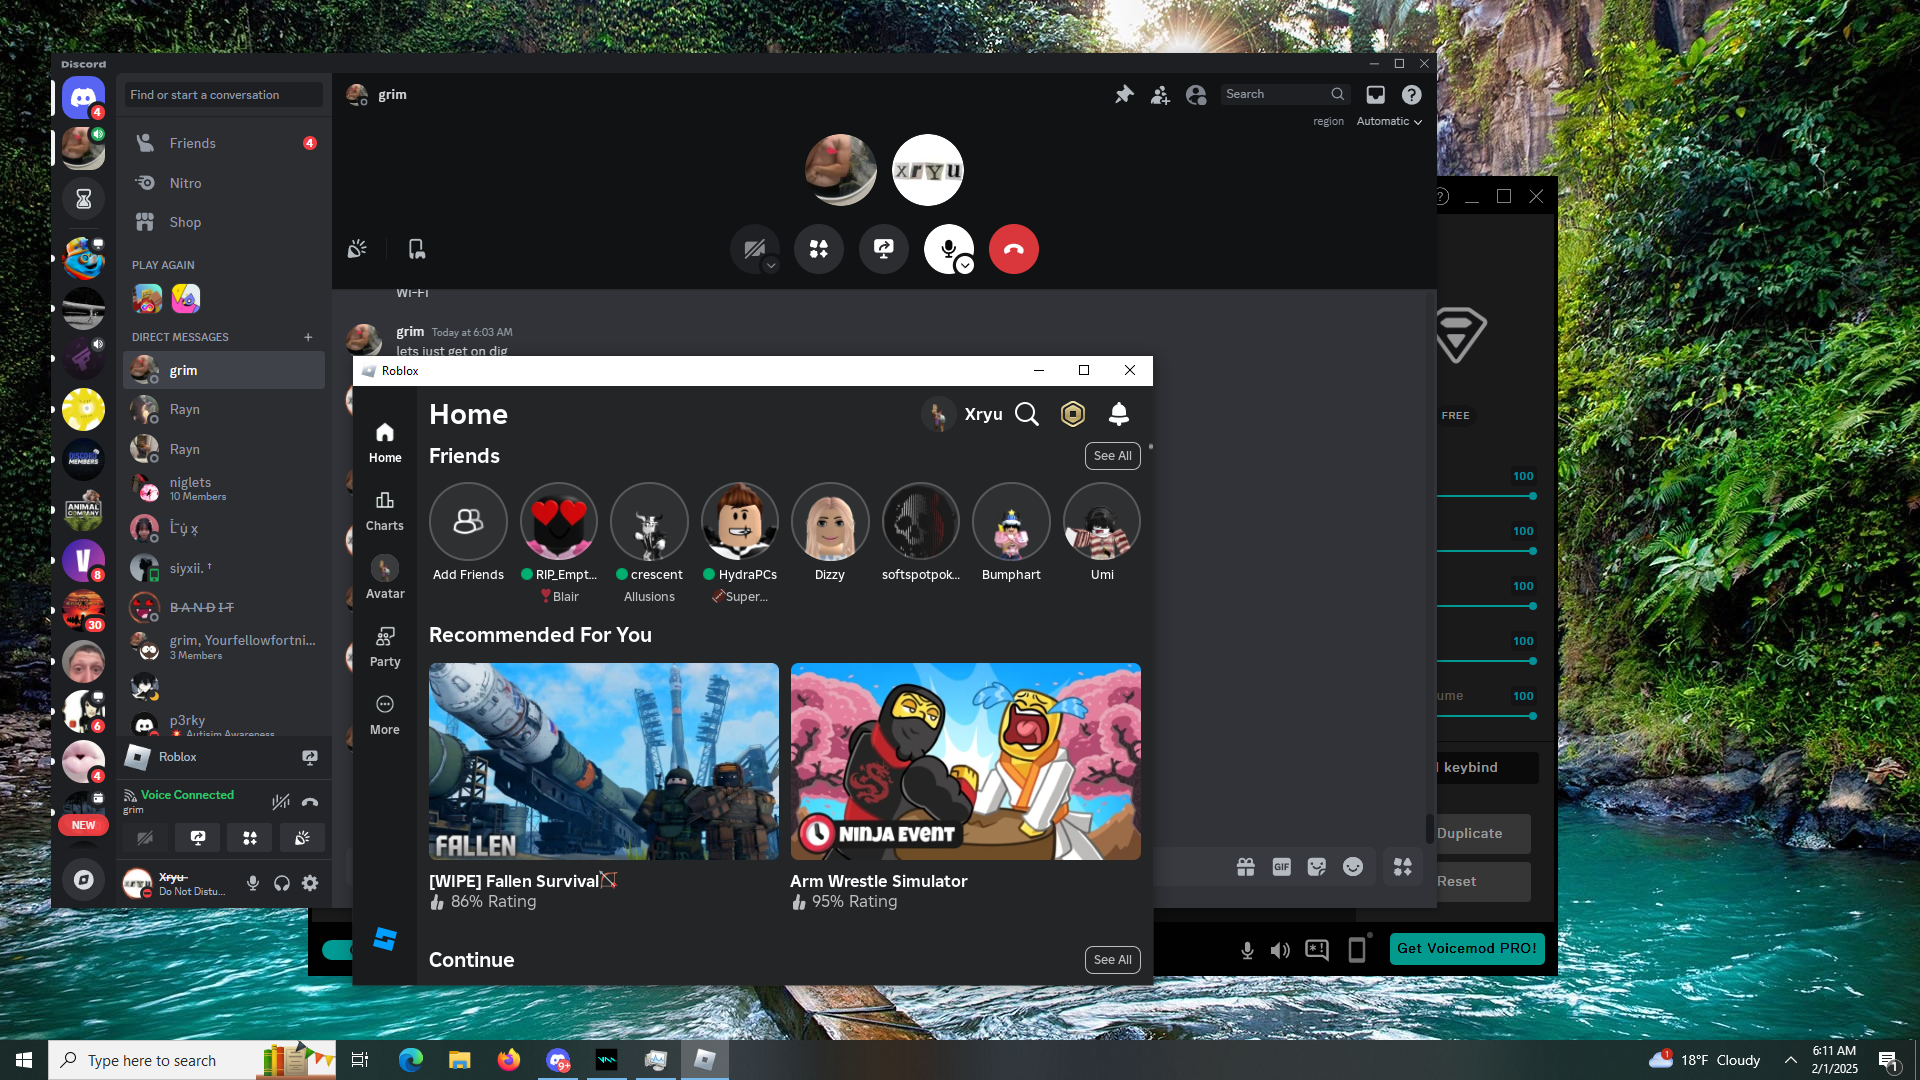Screen dimensions: 1920x1080
Task: Click the Roblox search magnifier icon
Action: pos(1027,414)
